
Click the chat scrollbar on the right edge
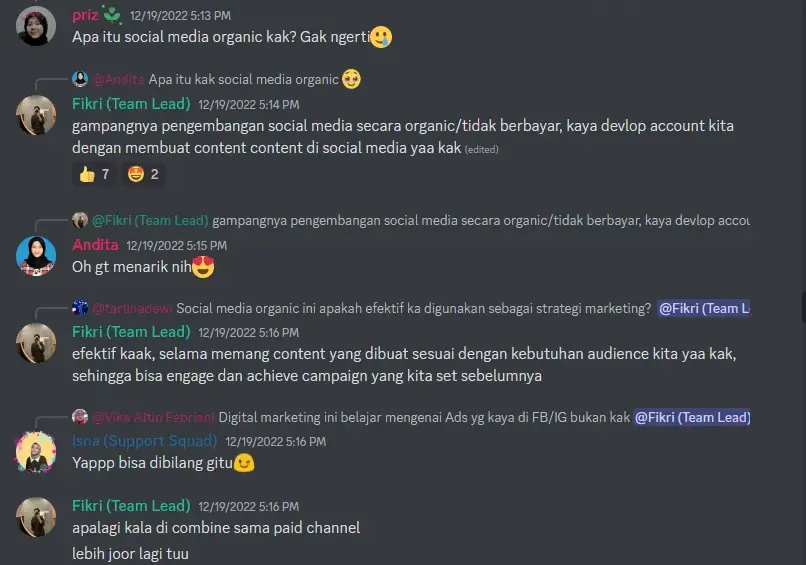pos(803,307)
